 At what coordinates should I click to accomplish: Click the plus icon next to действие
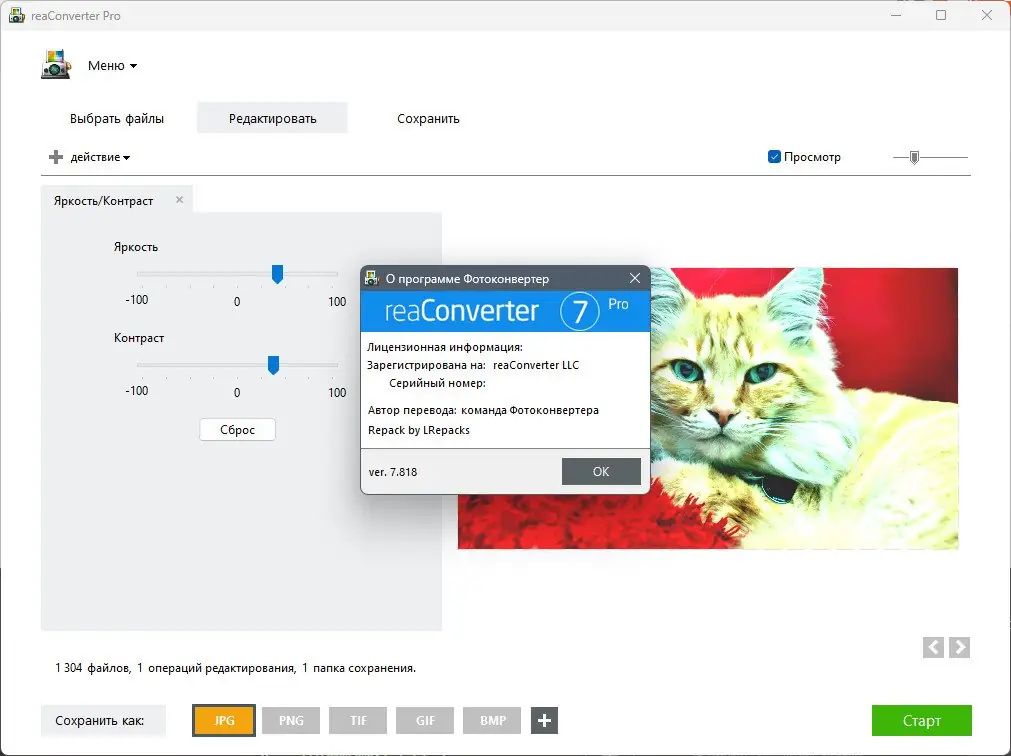56,157
